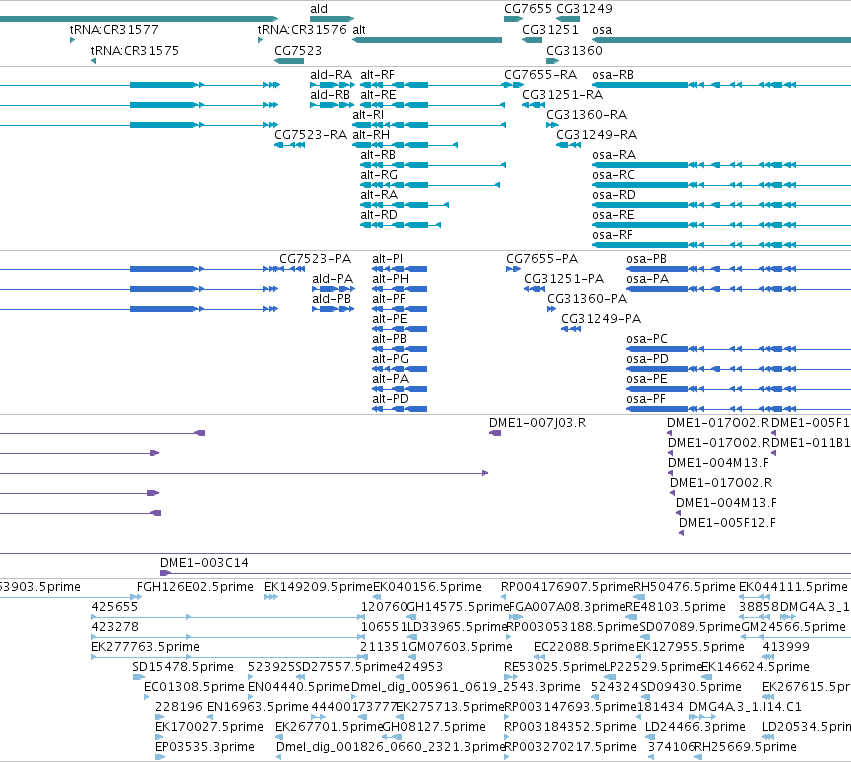Select the alt-PG protein label
The image size is (851, 762).
click(x=391, y=359)
